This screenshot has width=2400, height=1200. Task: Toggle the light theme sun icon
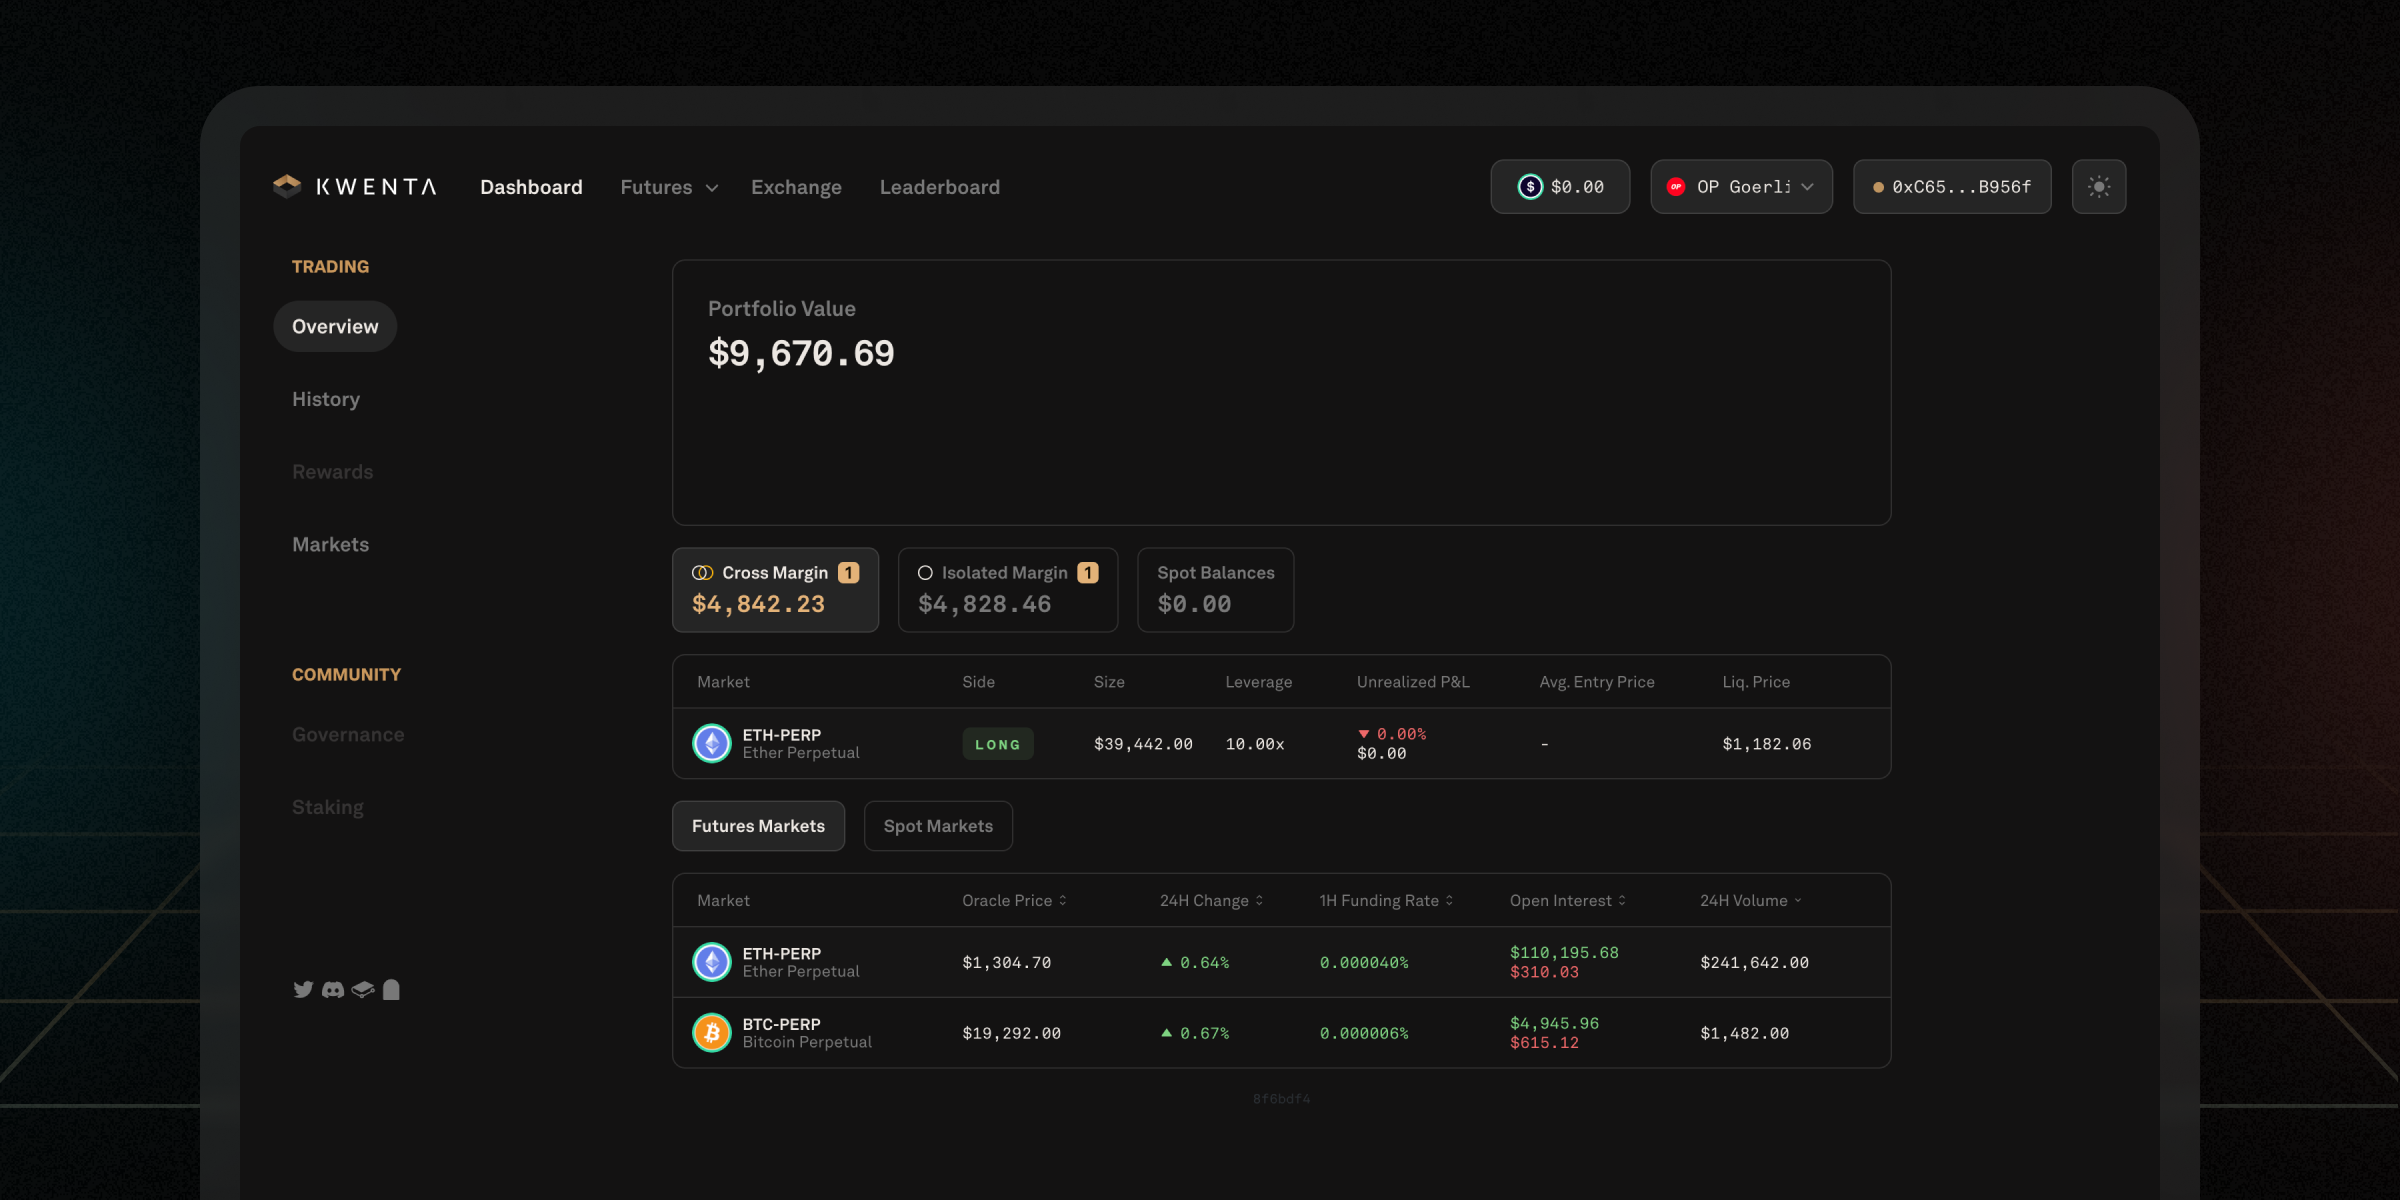point(2098,187)
